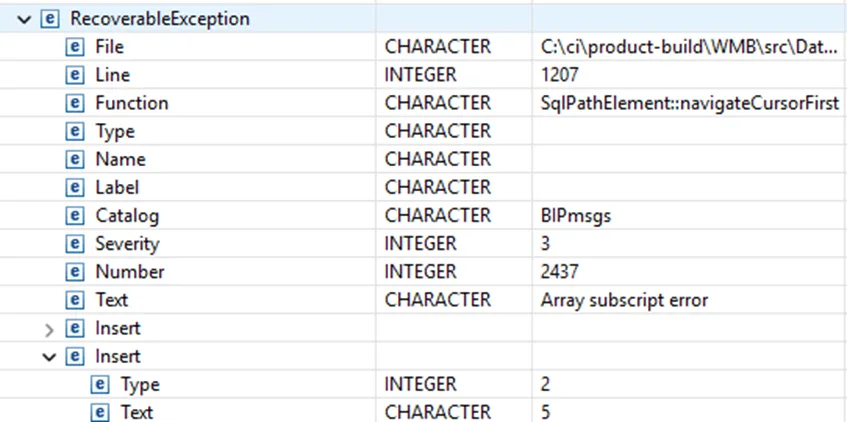
Task: Click the Number element icon
Action: click(75, 272)
